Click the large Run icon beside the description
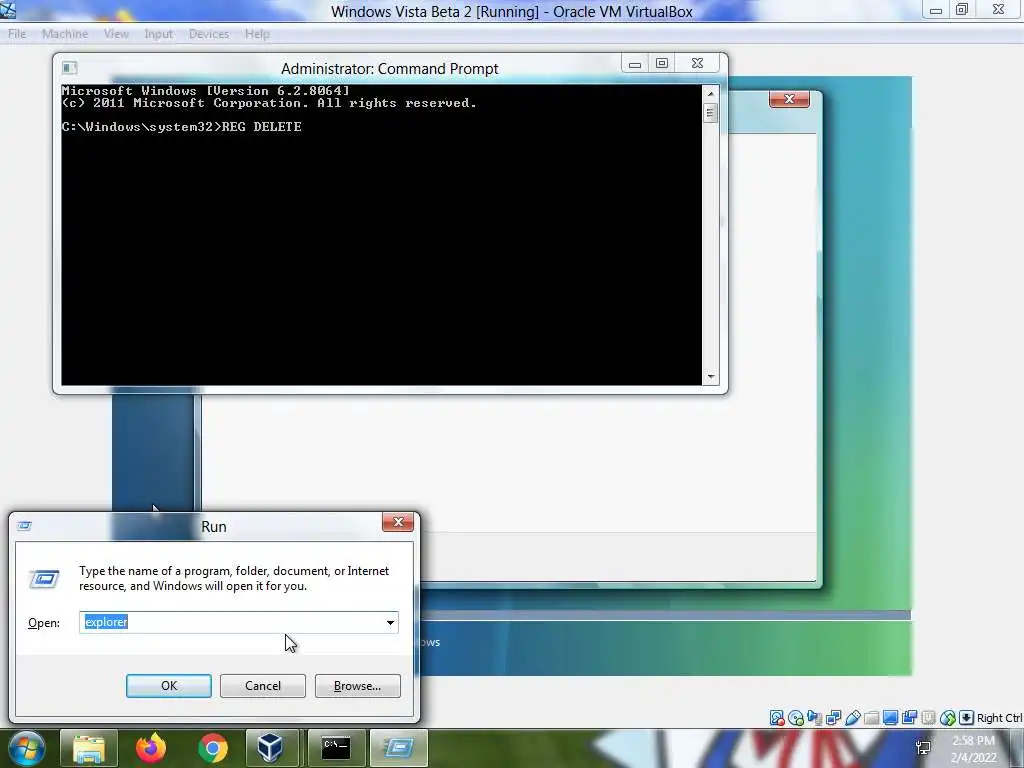 44,579
